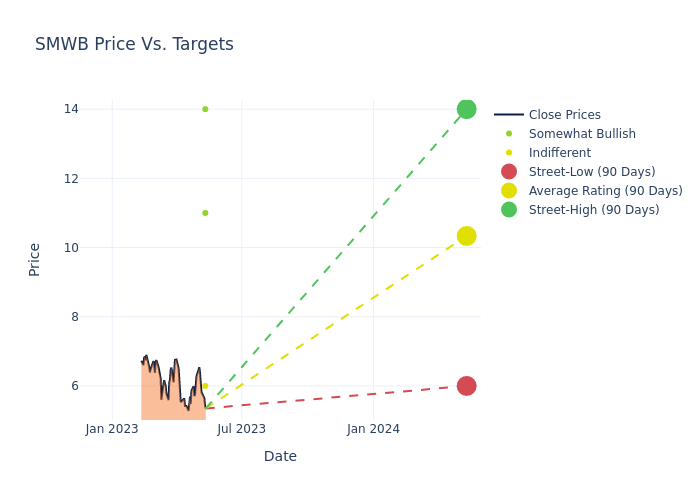Image resolution: width=700 pixels, height=500 pixels.
Task: Click the chart title SMWB Price Vs. Targets
Action: tap(134, 45)
